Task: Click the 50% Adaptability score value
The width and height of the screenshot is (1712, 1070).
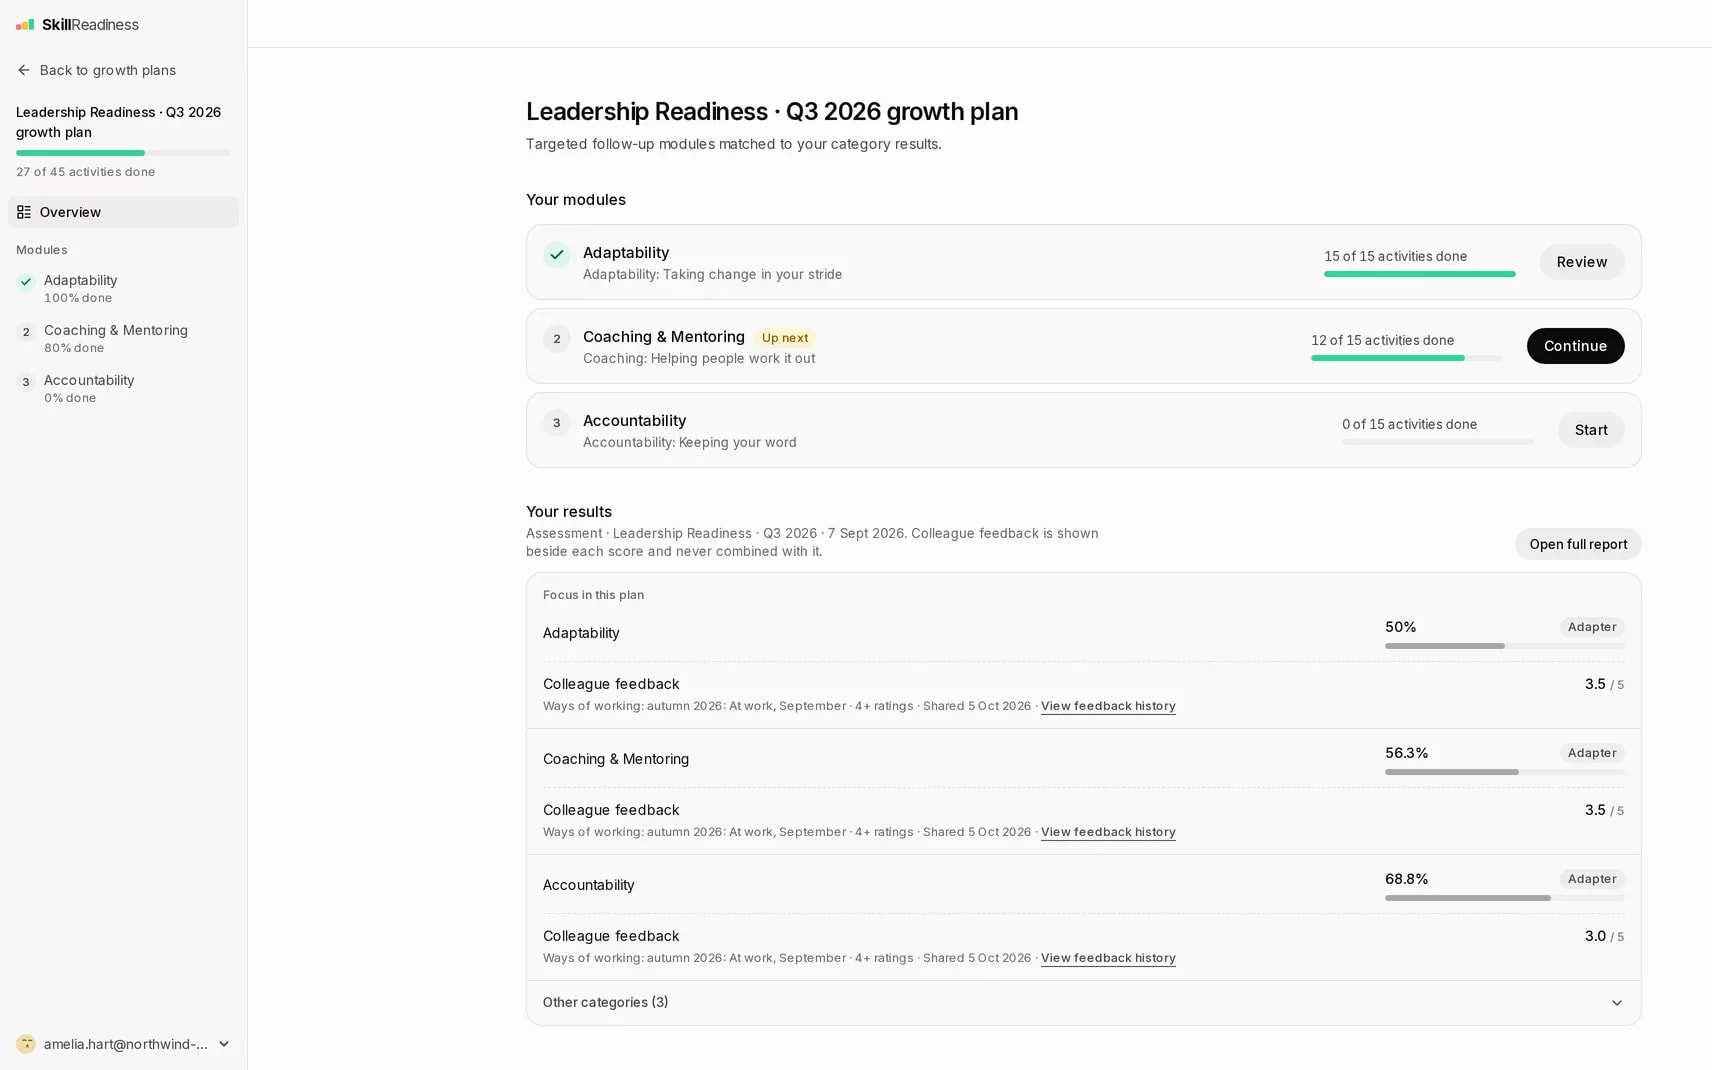Action: coord(1401,627)
